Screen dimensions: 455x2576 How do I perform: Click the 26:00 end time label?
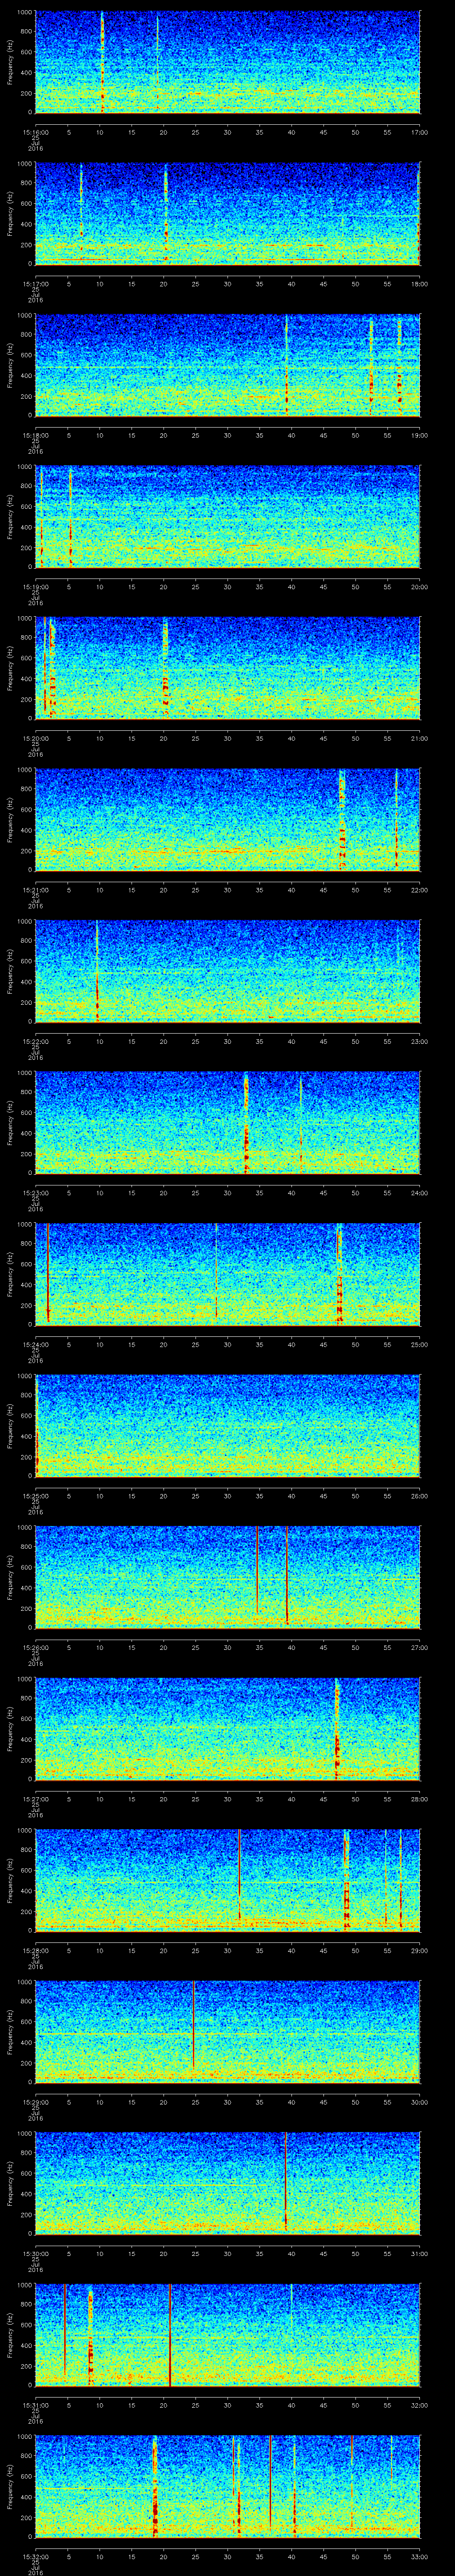pos(419,1496)
